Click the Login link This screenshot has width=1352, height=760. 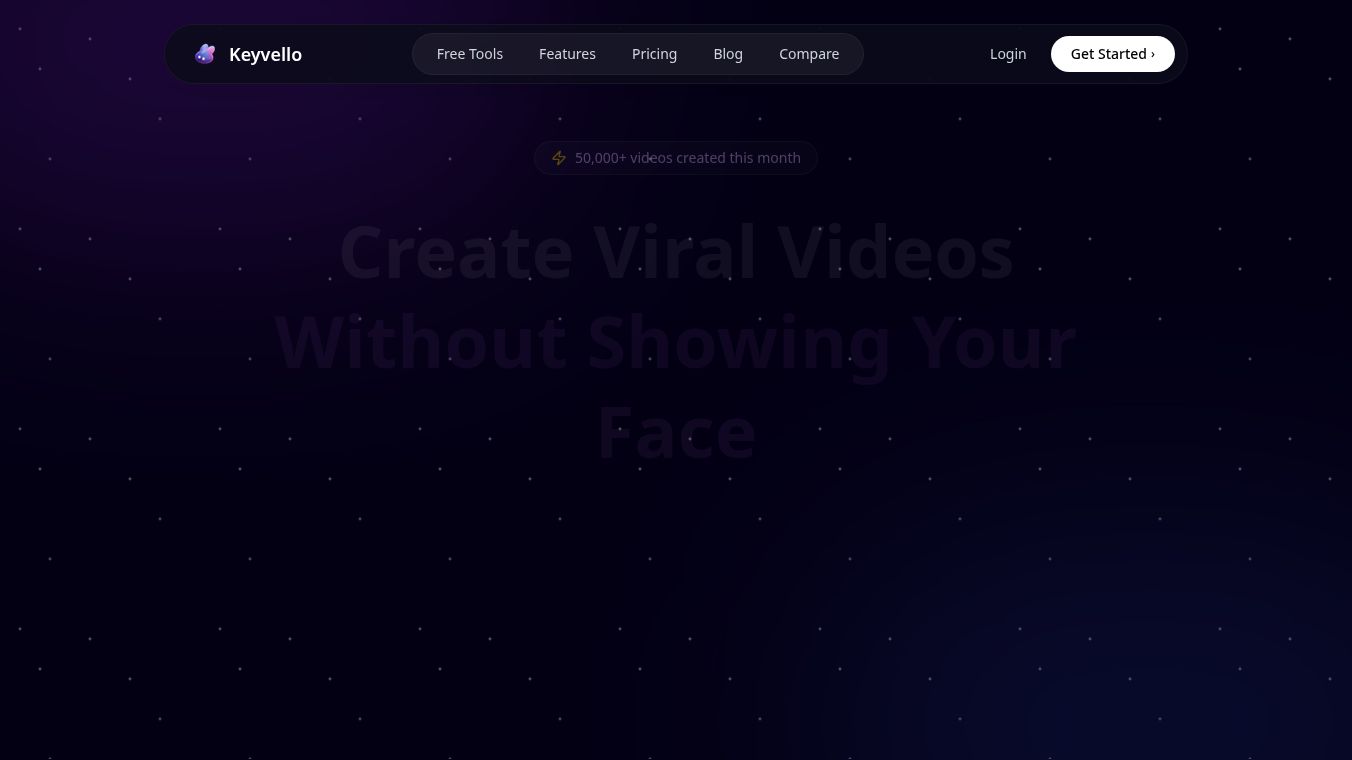(x=1008, y=54)
